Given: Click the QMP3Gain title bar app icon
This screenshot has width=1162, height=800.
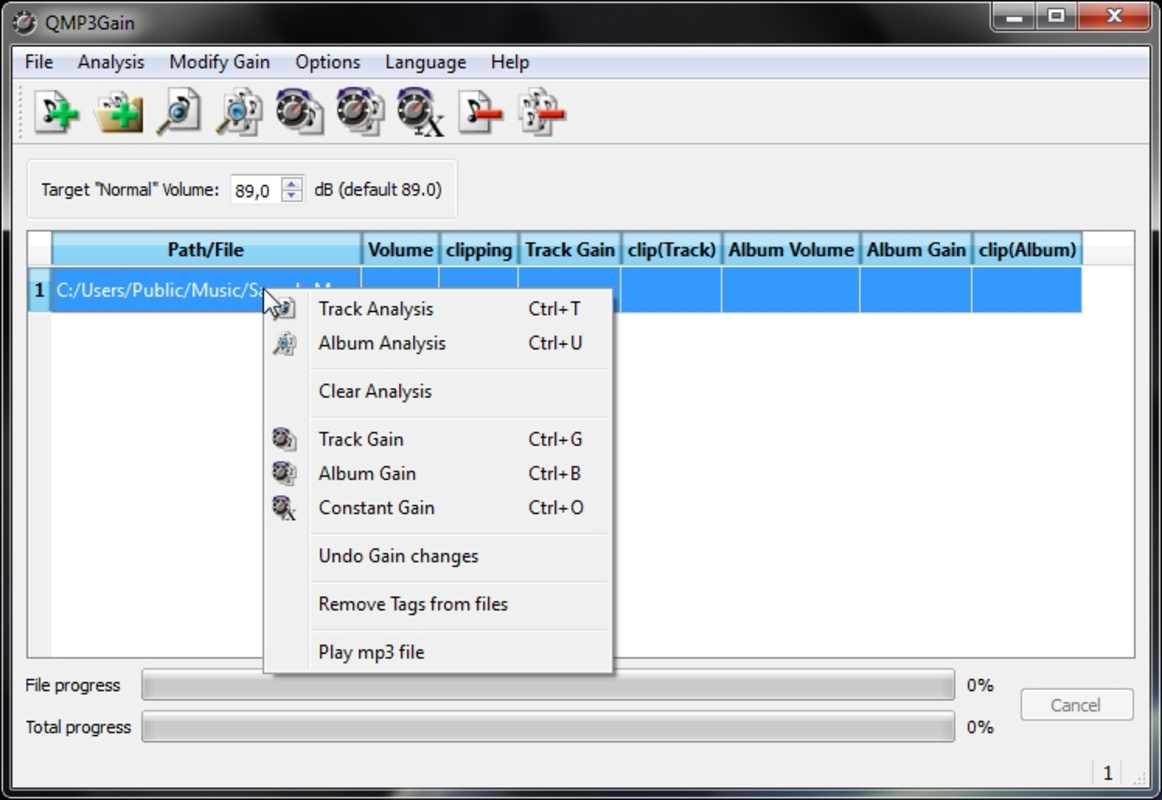Looking at the screenshot, I should [x=24, y=23].
